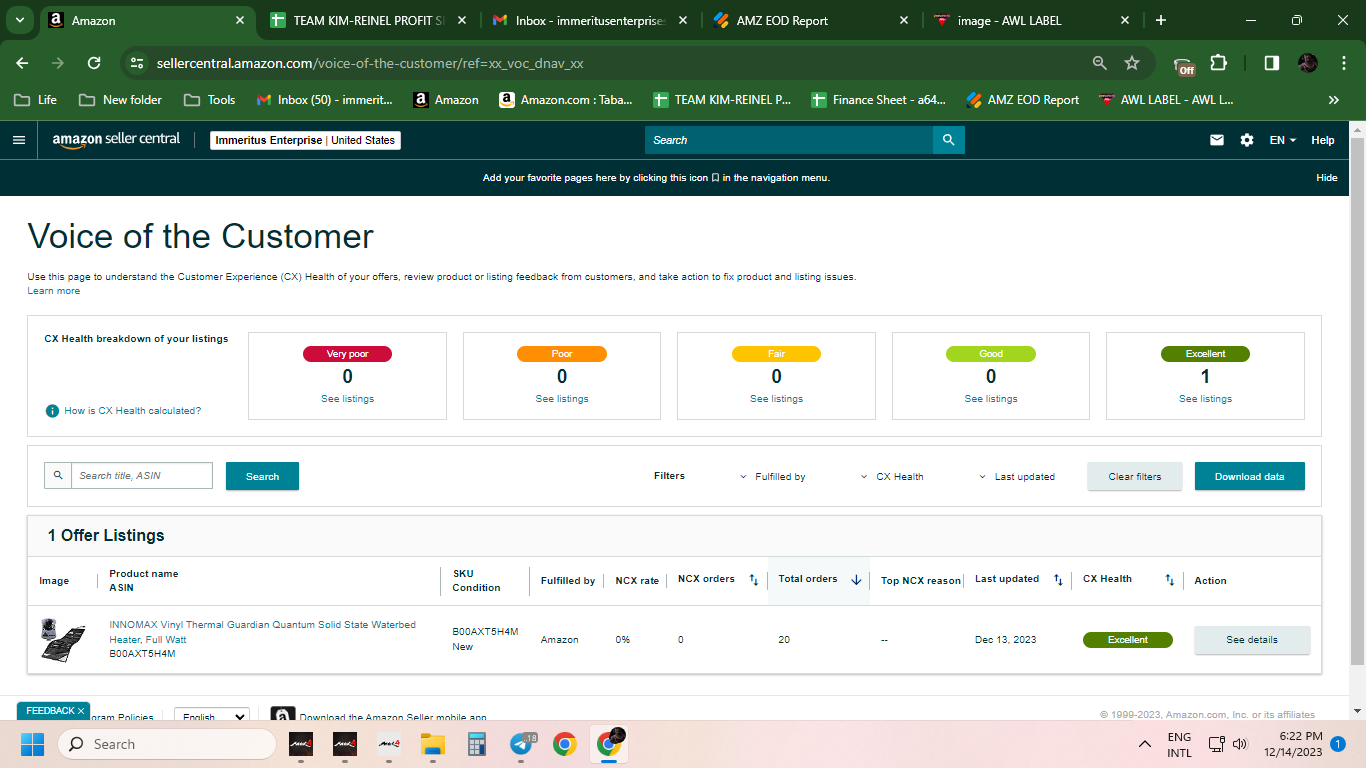Click the Amazon Seller Central logo

[116, 140]
